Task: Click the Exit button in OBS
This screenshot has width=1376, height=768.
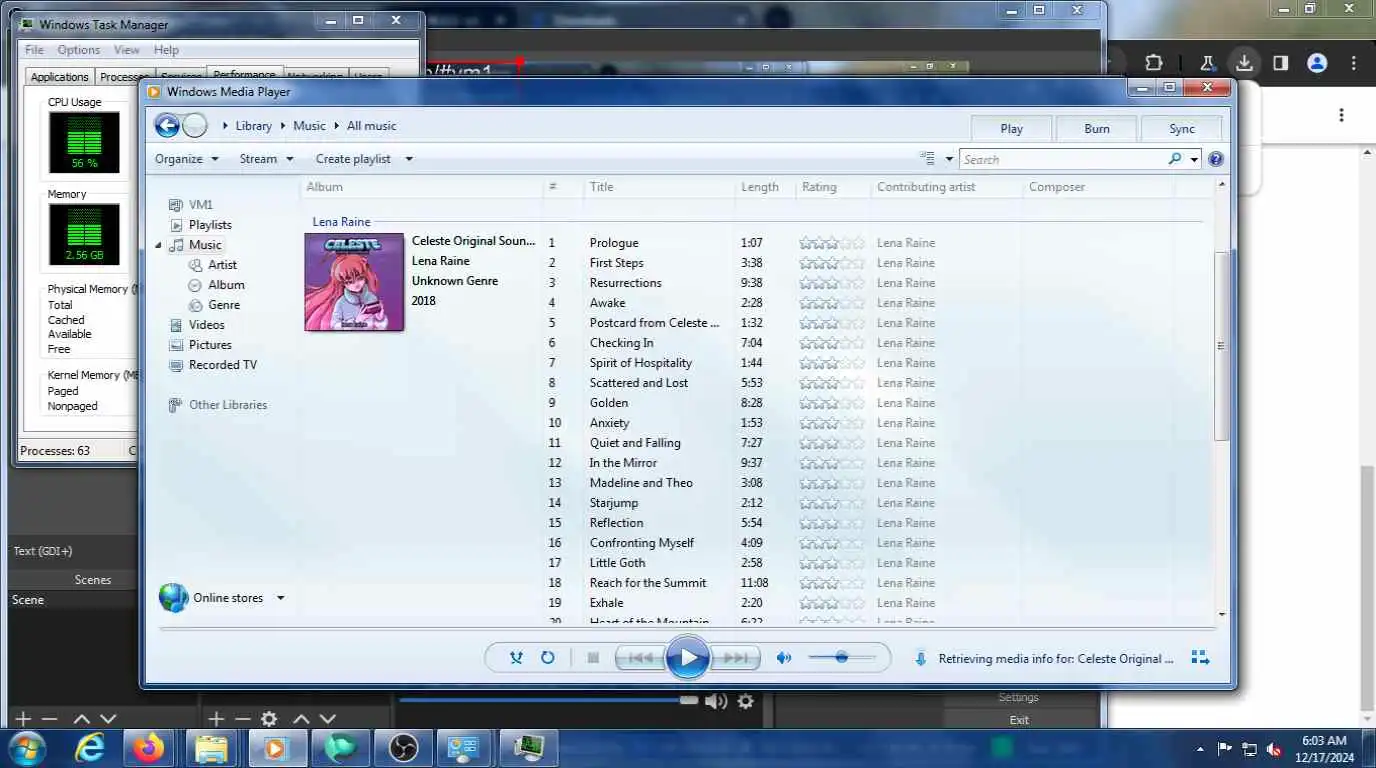Action: pyautogui.click(x=1019, y=720)
